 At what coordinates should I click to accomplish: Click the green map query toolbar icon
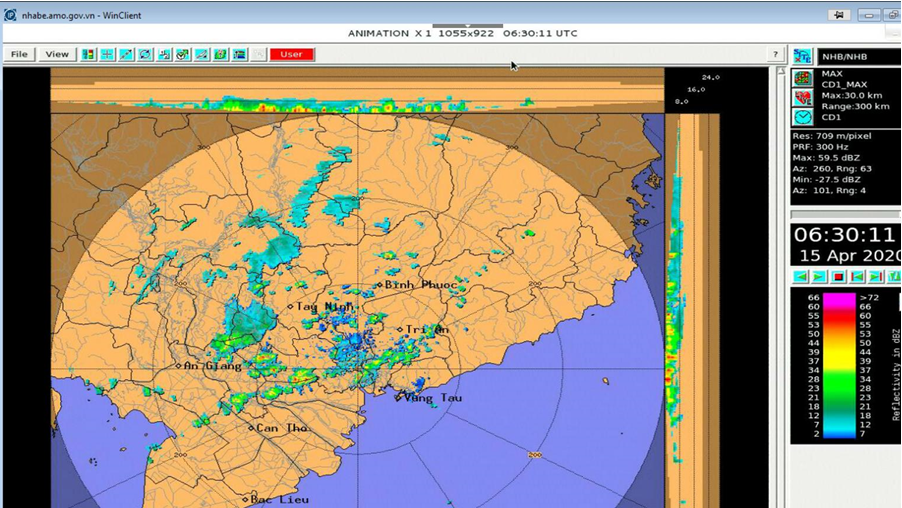click(x=221, y=54)
